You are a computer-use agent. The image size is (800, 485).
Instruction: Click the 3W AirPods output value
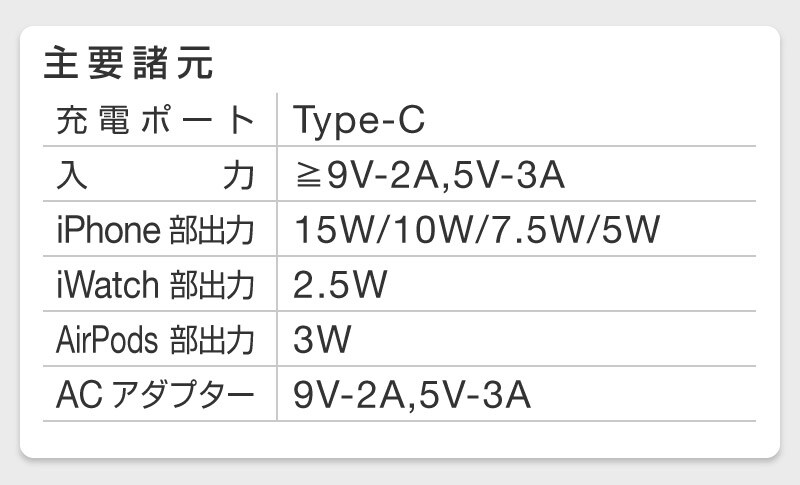322,341
